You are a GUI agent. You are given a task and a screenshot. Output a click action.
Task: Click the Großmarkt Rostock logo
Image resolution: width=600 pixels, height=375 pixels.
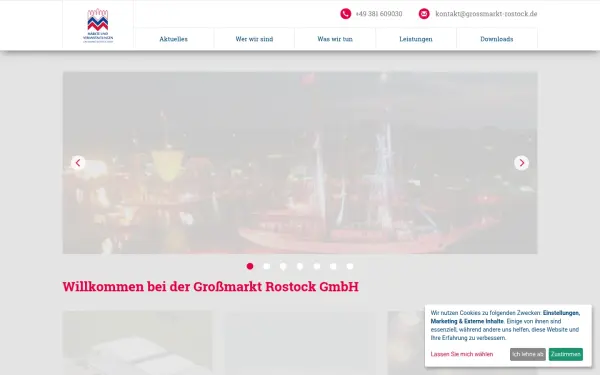point(98,25)
